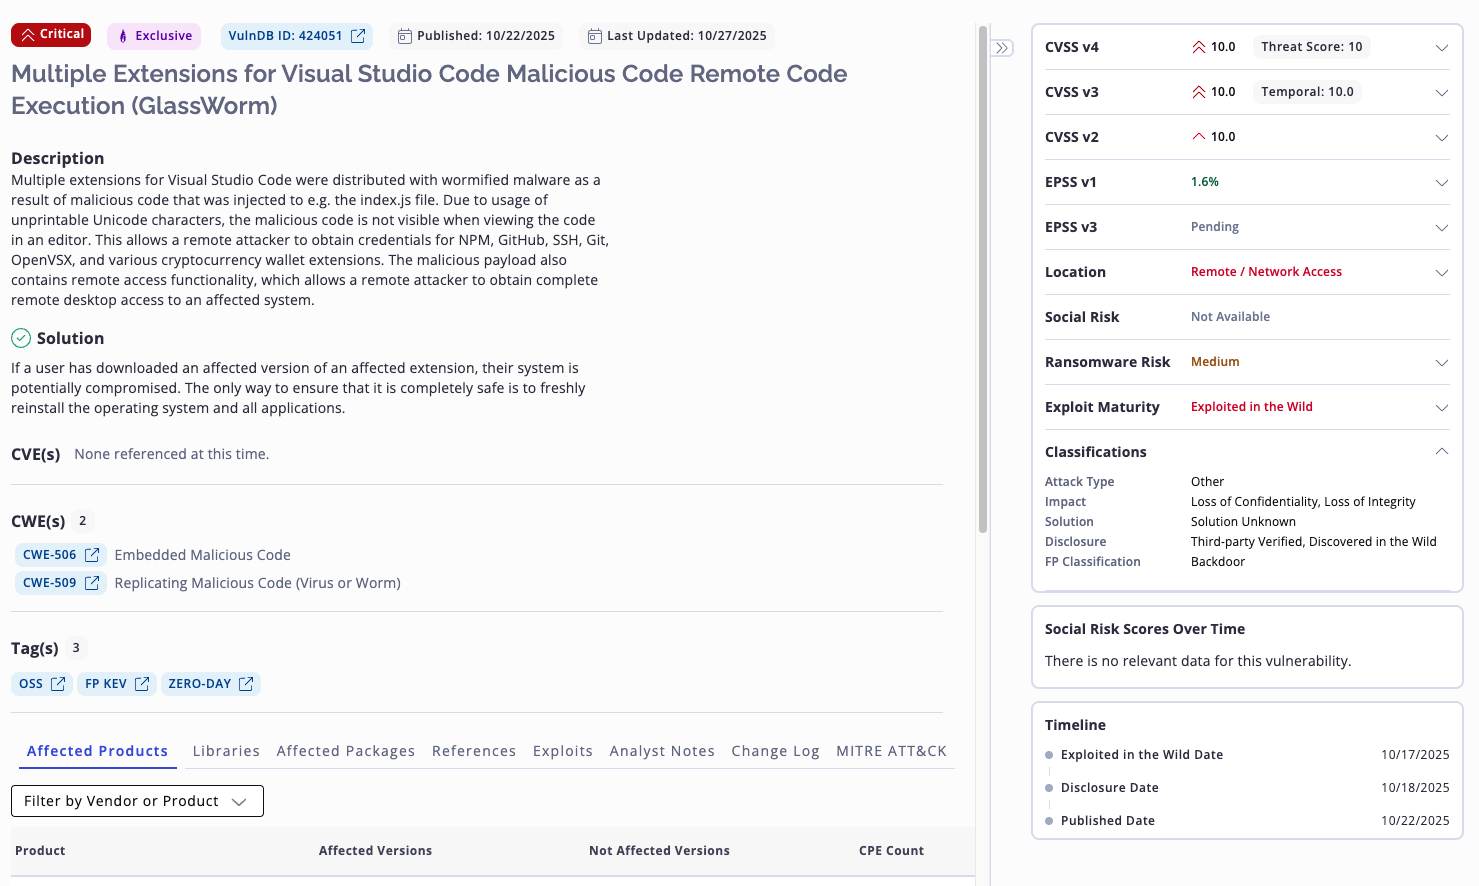1479x886 pixels.
Task: Switch to the References tab
Action: coord(474,751)
